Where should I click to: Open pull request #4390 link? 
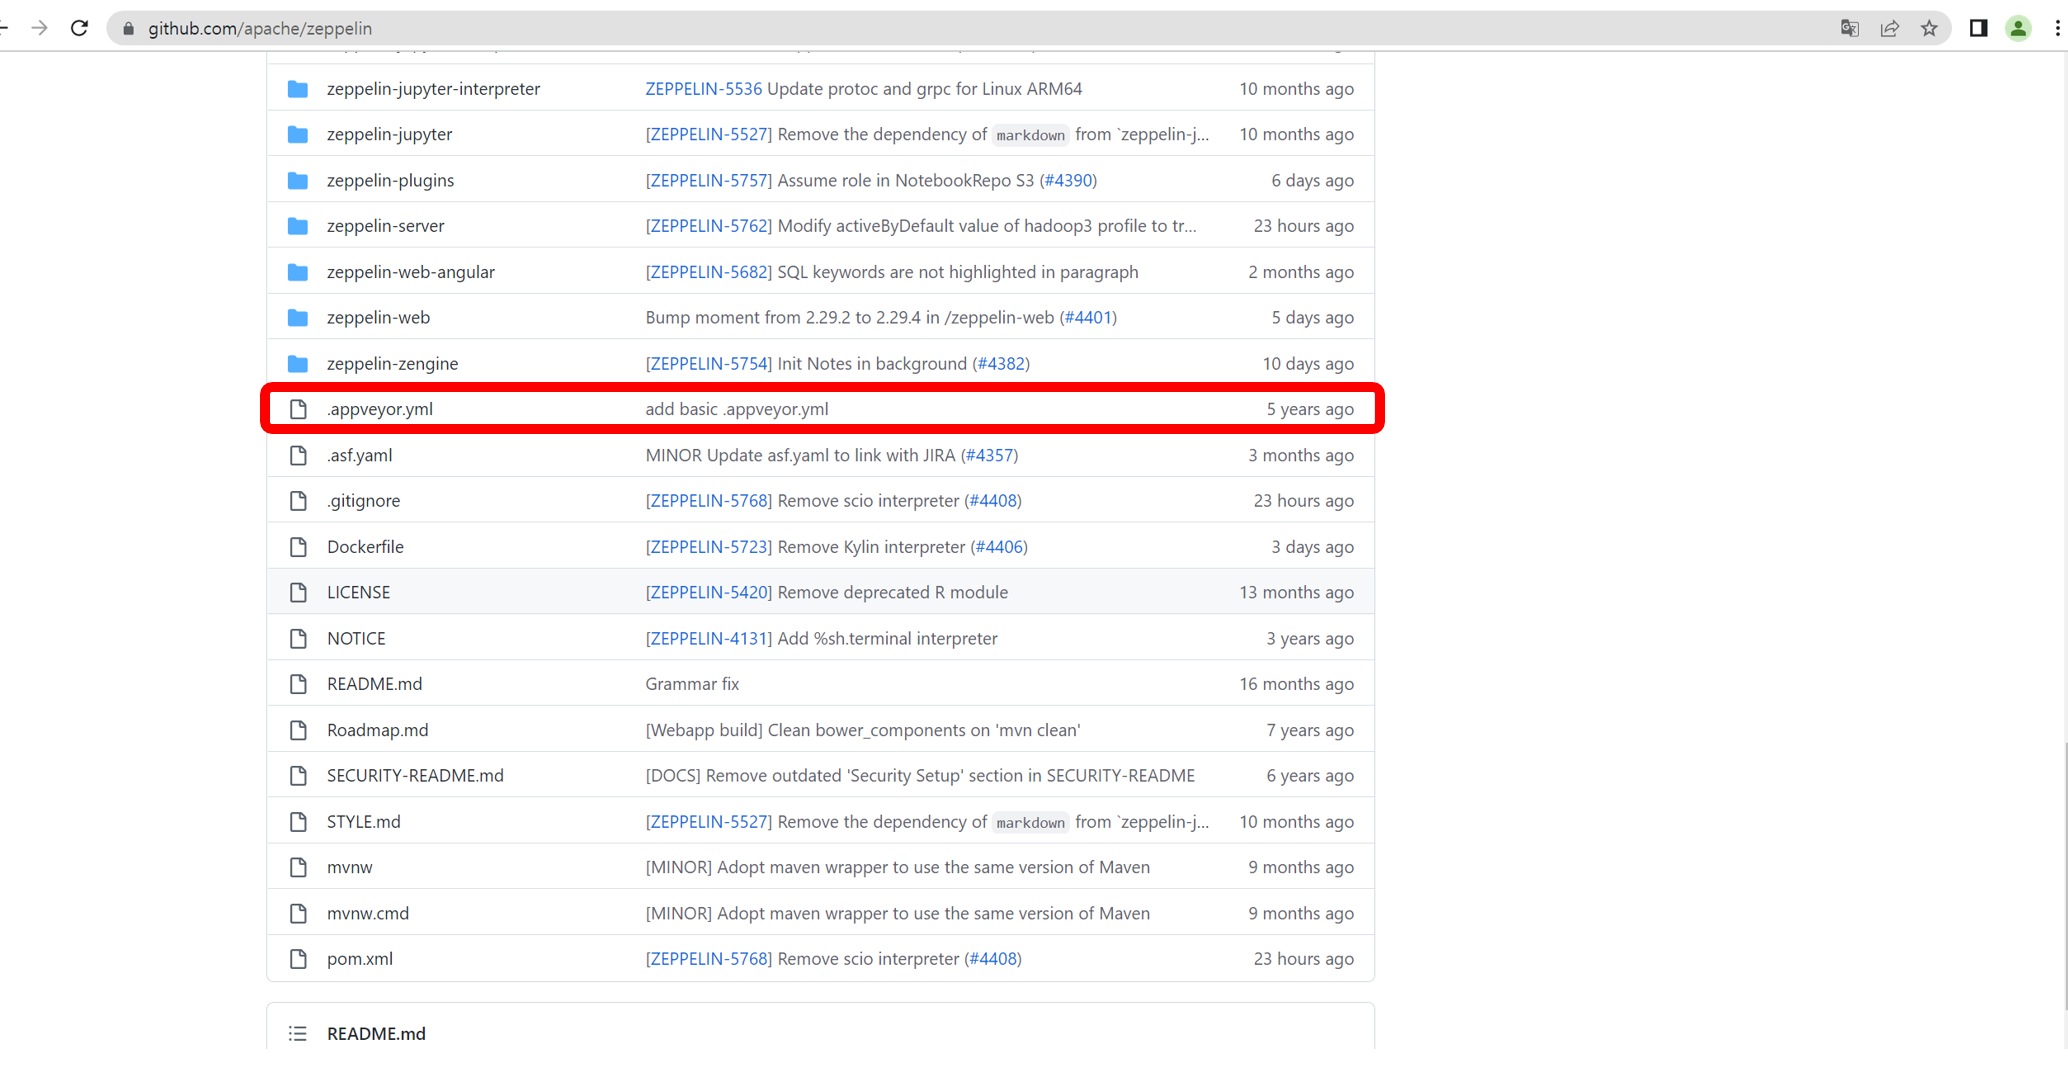tap(1068, 180)
